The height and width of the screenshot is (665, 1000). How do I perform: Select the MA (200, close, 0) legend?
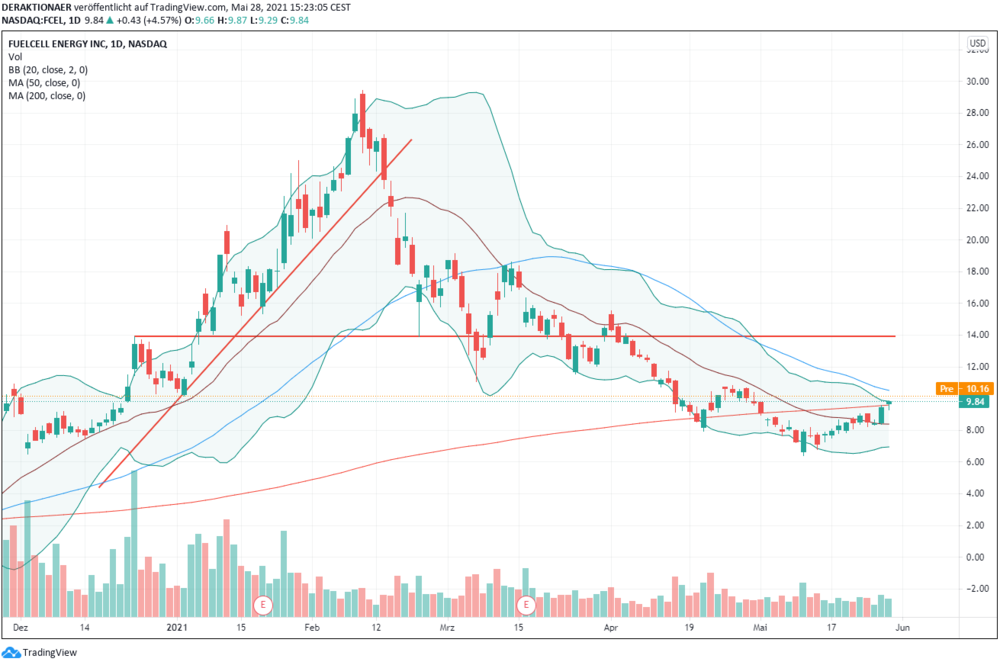tap(47, 96)
